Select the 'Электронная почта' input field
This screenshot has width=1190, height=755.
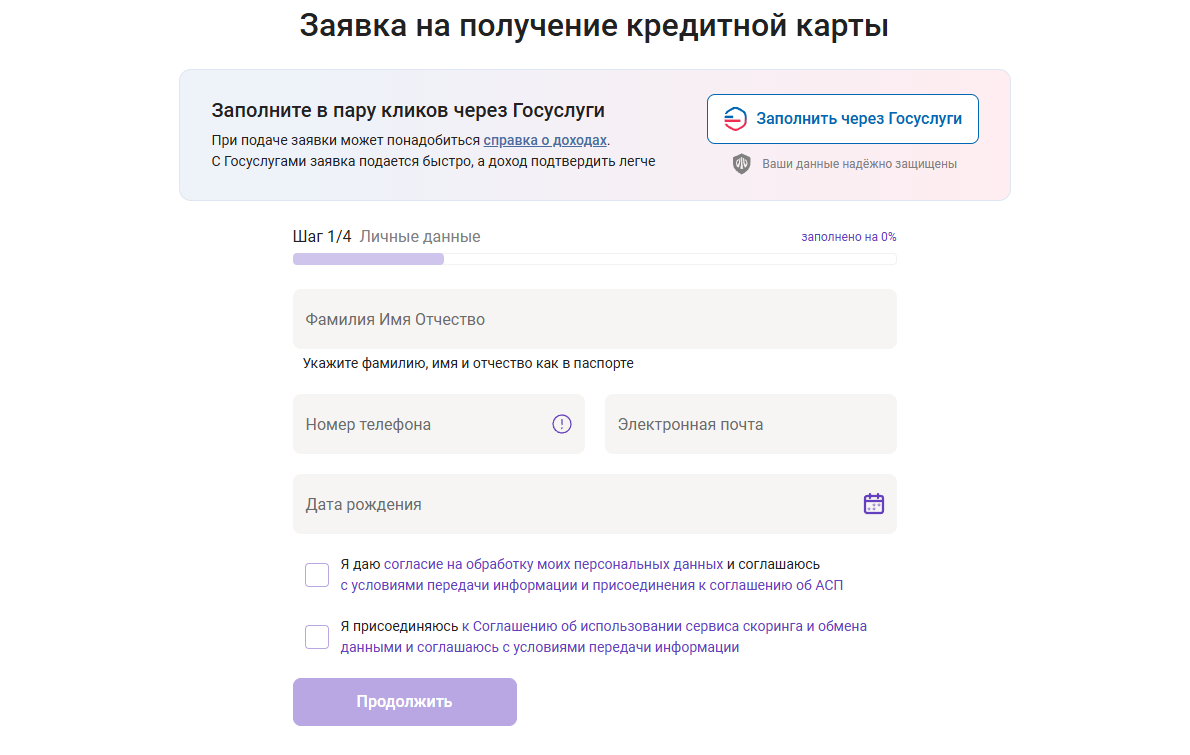pyautogui.click(x=750, y=424)
